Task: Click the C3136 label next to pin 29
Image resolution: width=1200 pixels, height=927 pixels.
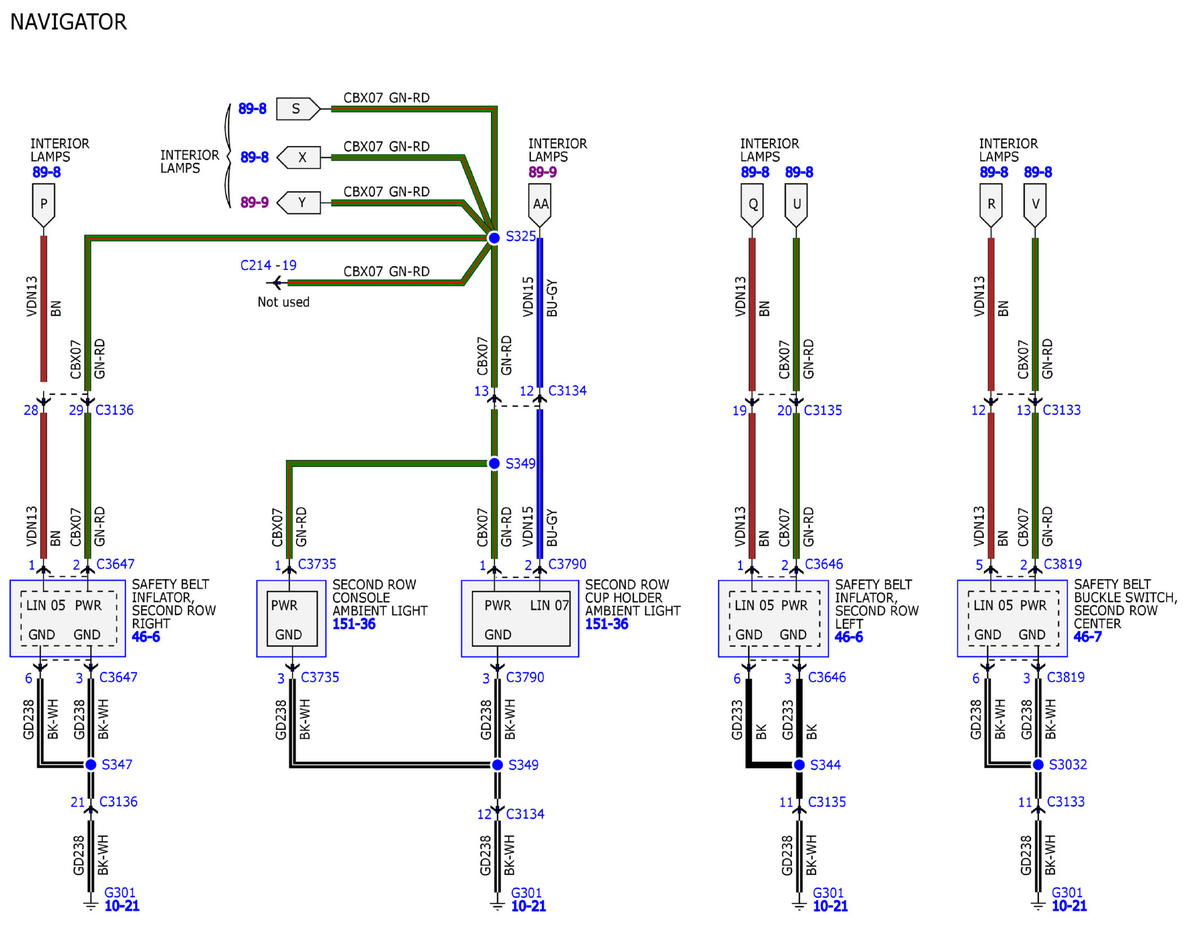Action: point(114,410)
